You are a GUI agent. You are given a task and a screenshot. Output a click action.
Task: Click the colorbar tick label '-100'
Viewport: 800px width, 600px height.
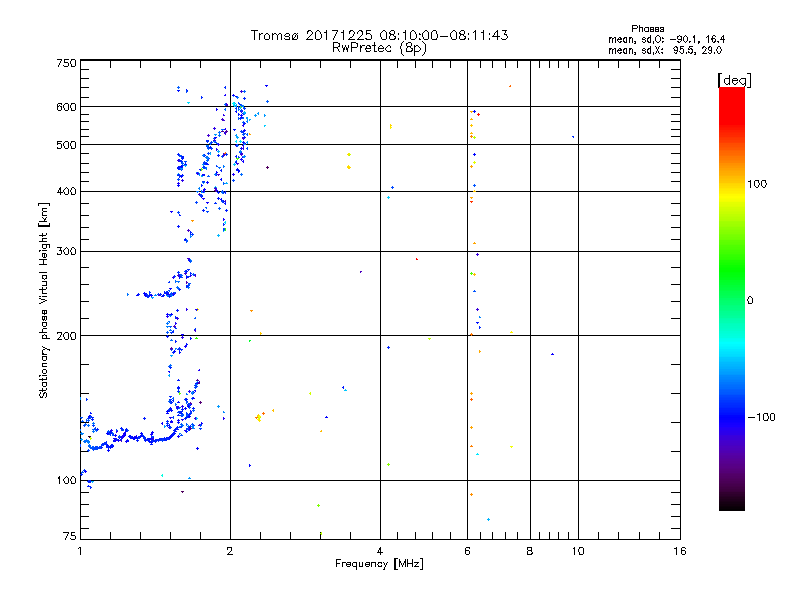pyautogui.click(x=764, y=416)
